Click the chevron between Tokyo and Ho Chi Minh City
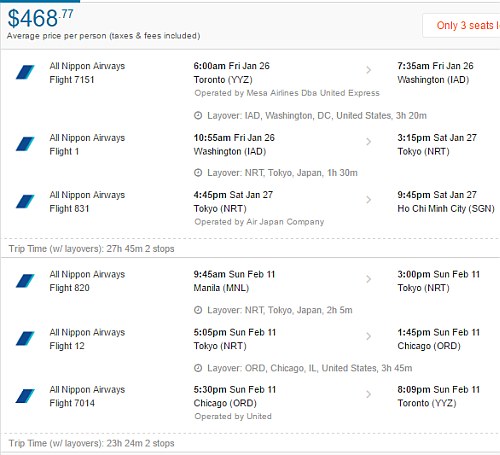500x455 pixels. (x=368, y=200)
